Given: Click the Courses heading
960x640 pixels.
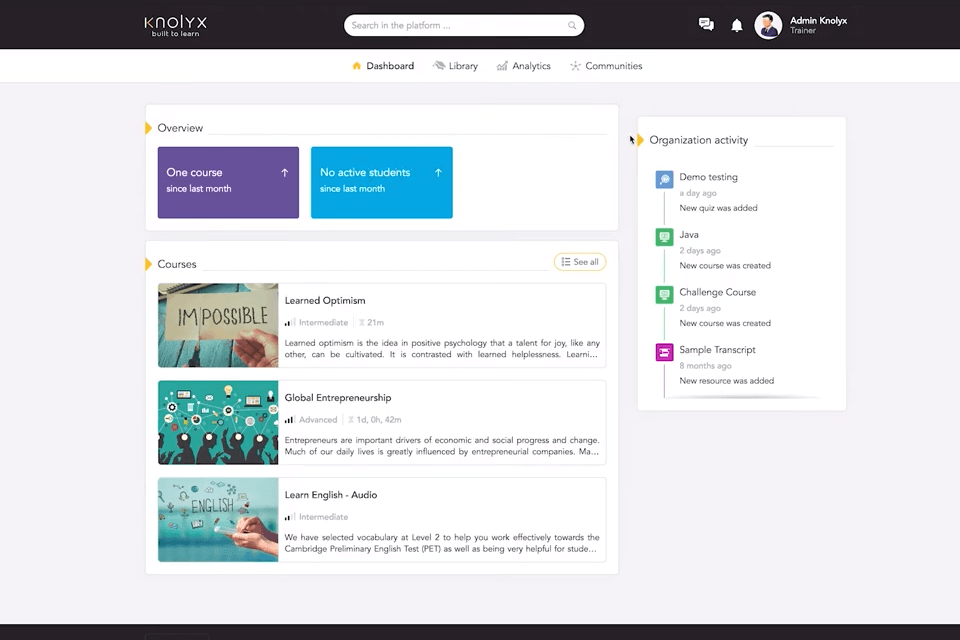Looking at the screenshot, I should 177,265.
